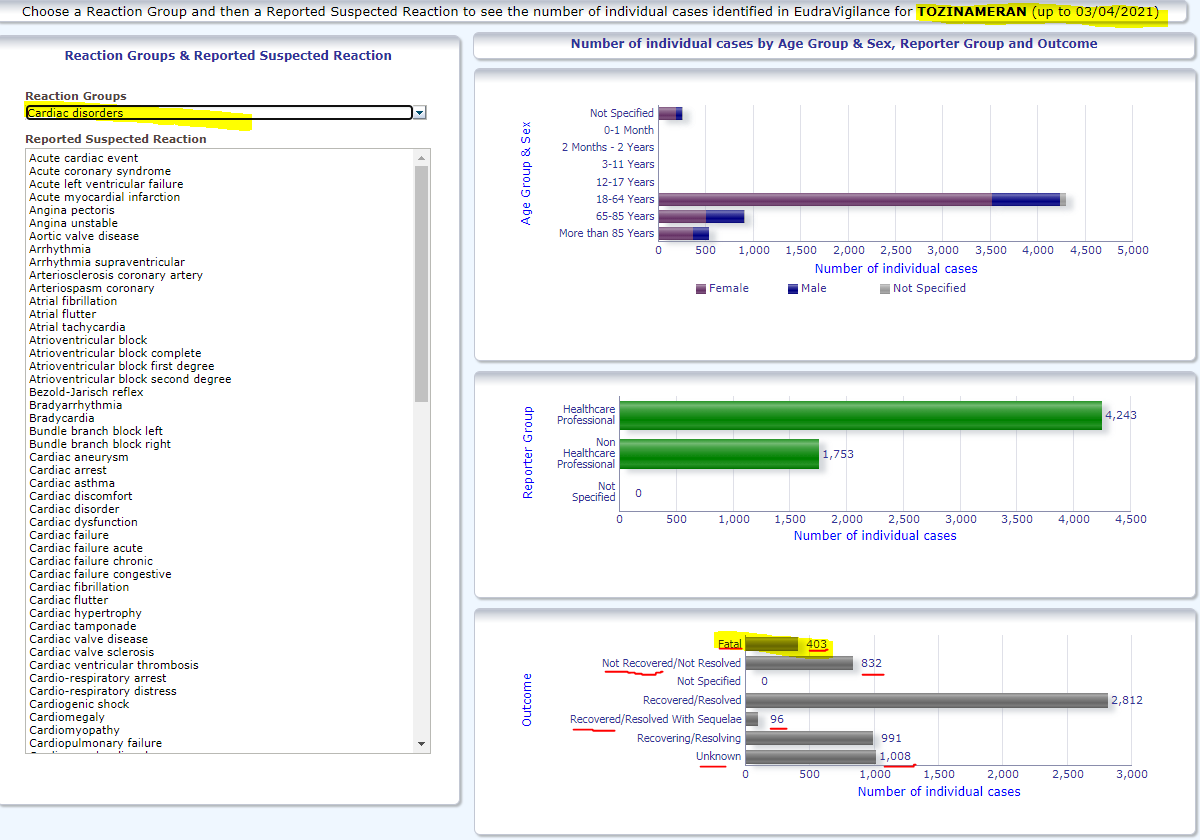Screen dimensions: 1200x840
Task: Select Cardiogenic shock reaction
Action: click(79, 704)
